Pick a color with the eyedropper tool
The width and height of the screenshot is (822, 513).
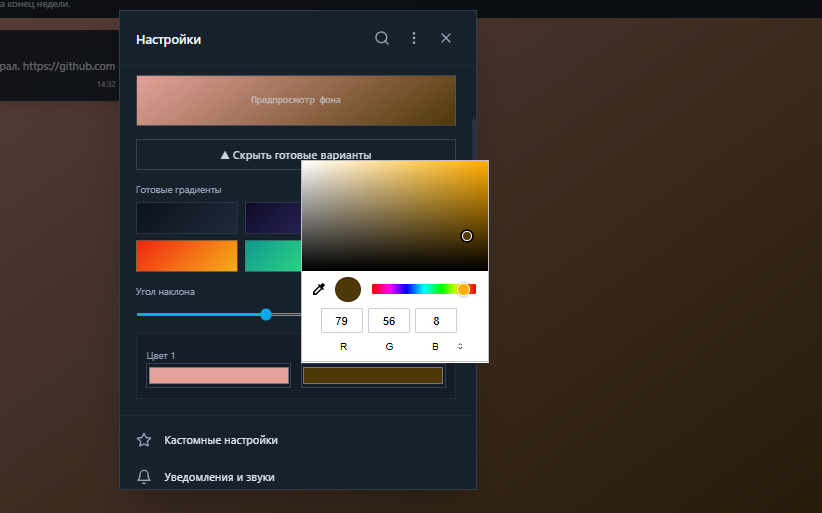tap(319, 289)
